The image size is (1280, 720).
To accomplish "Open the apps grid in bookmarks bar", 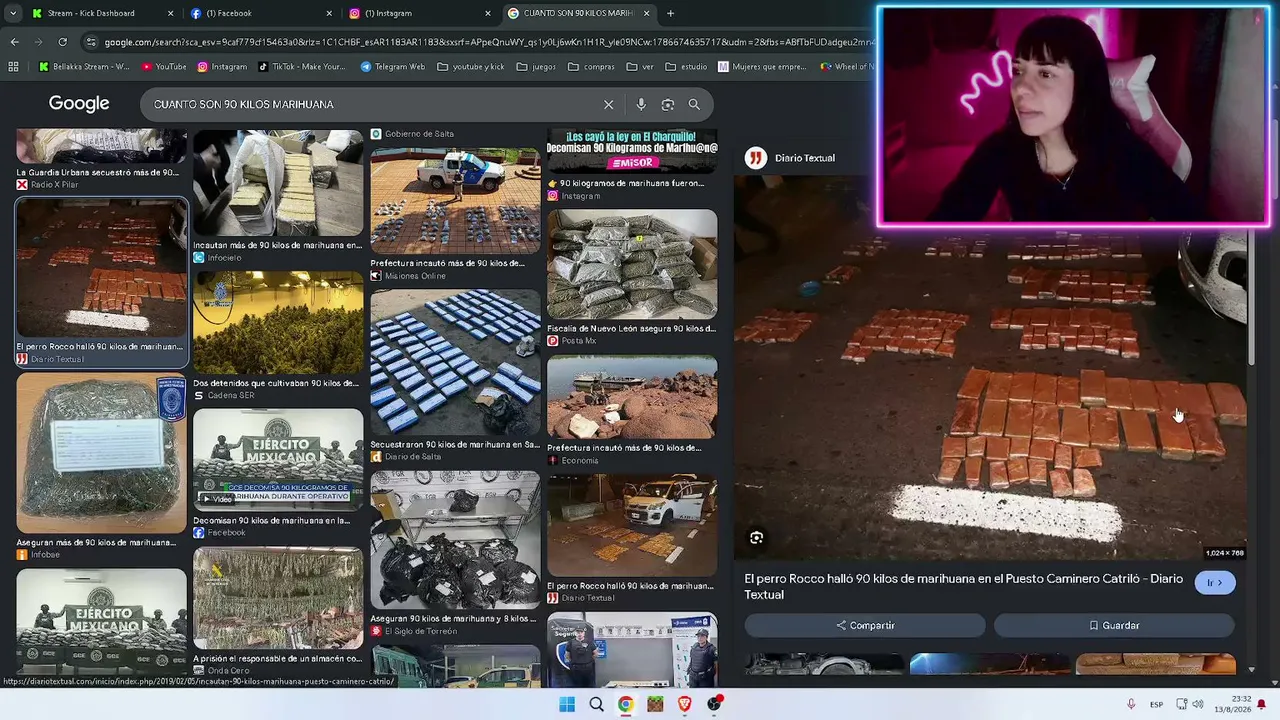I will point(13,67).
